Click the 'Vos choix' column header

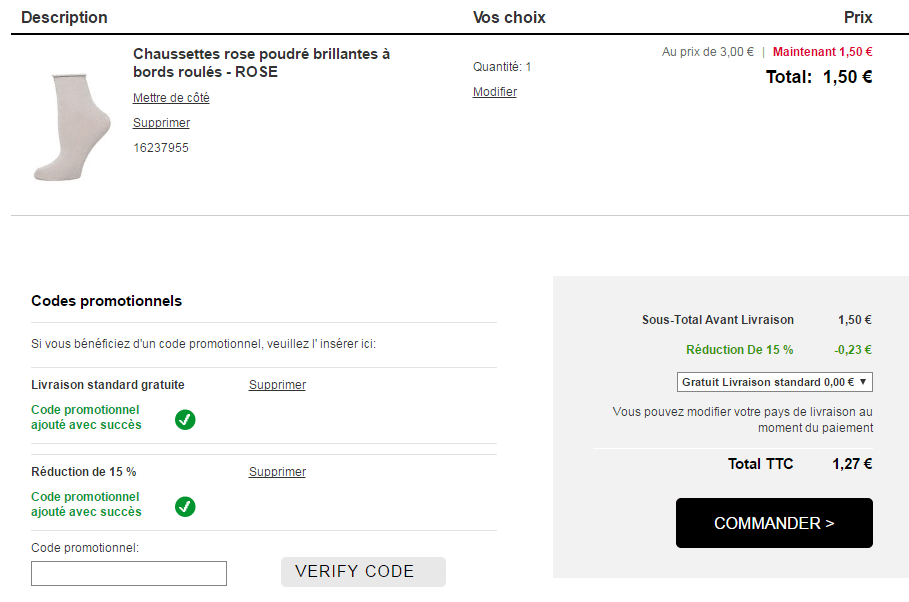(509, 17)
